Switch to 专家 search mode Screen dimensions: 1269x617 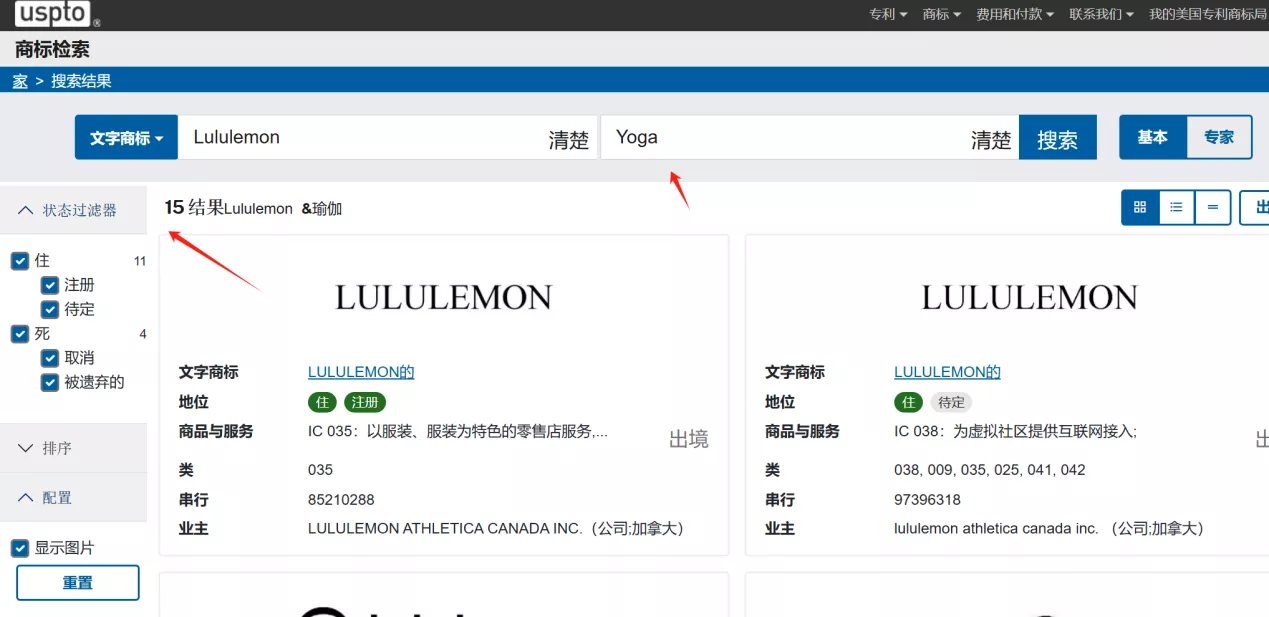click(1218, 137)
